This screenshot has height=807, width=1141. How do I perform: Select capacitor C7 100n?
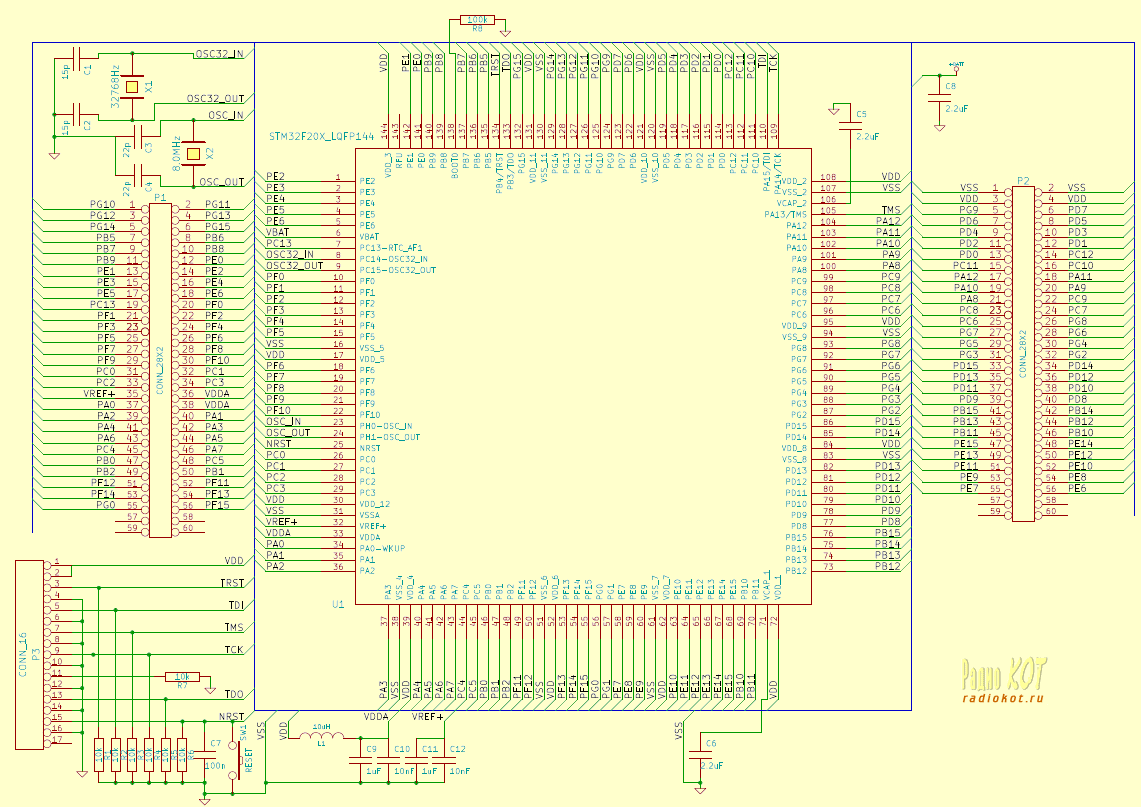pyautogui.click(x=205, y=755)
